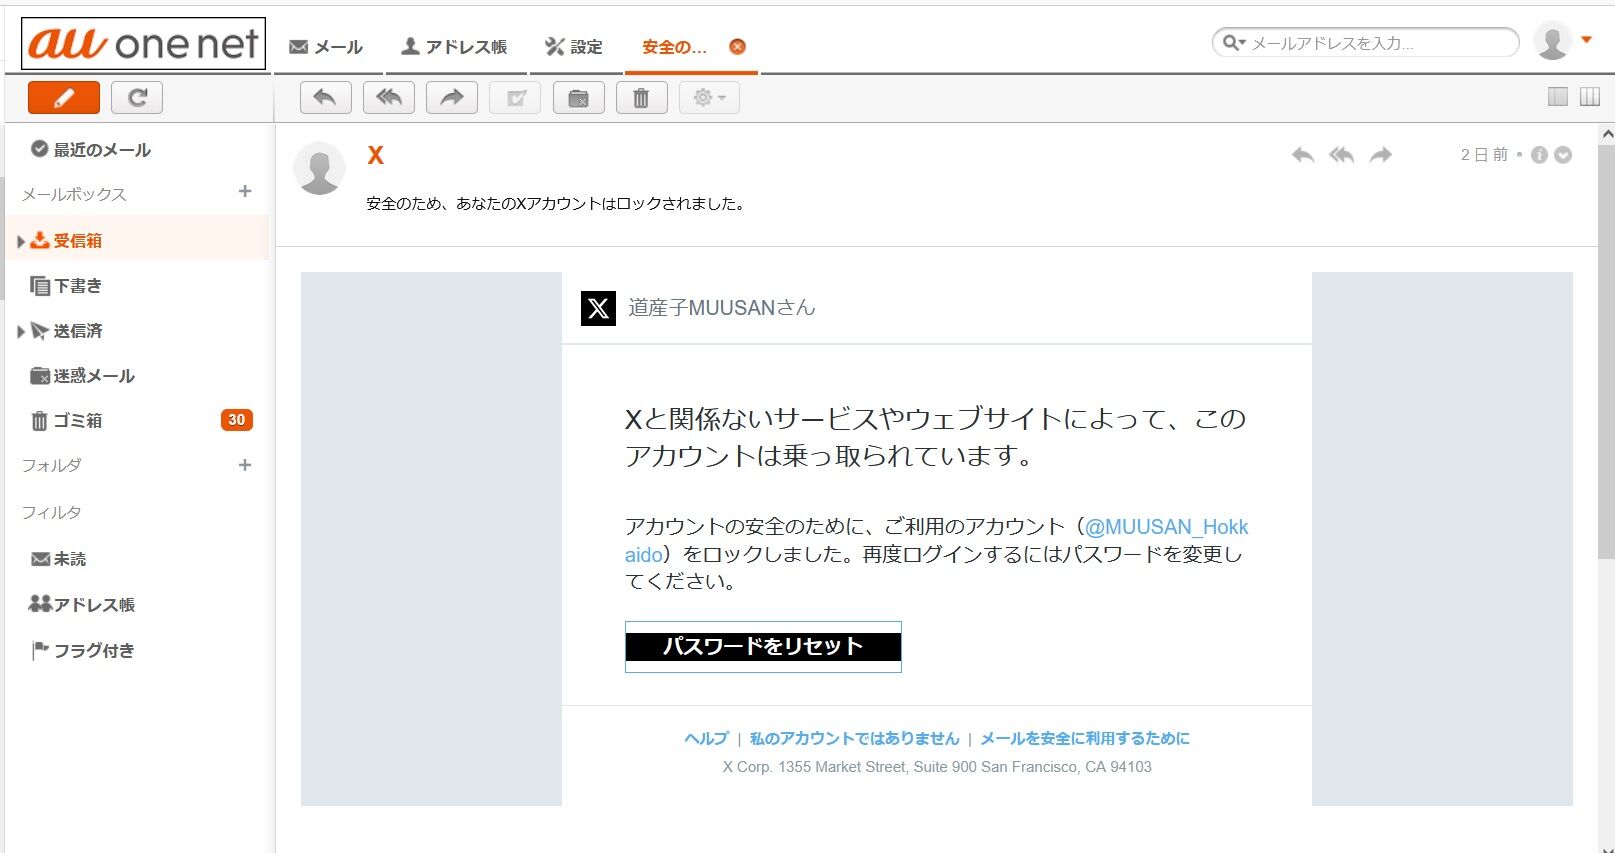Click the vertical scrollbar thumb
The height and width of the screenshot is (853, 1615).
[1607, 352]
